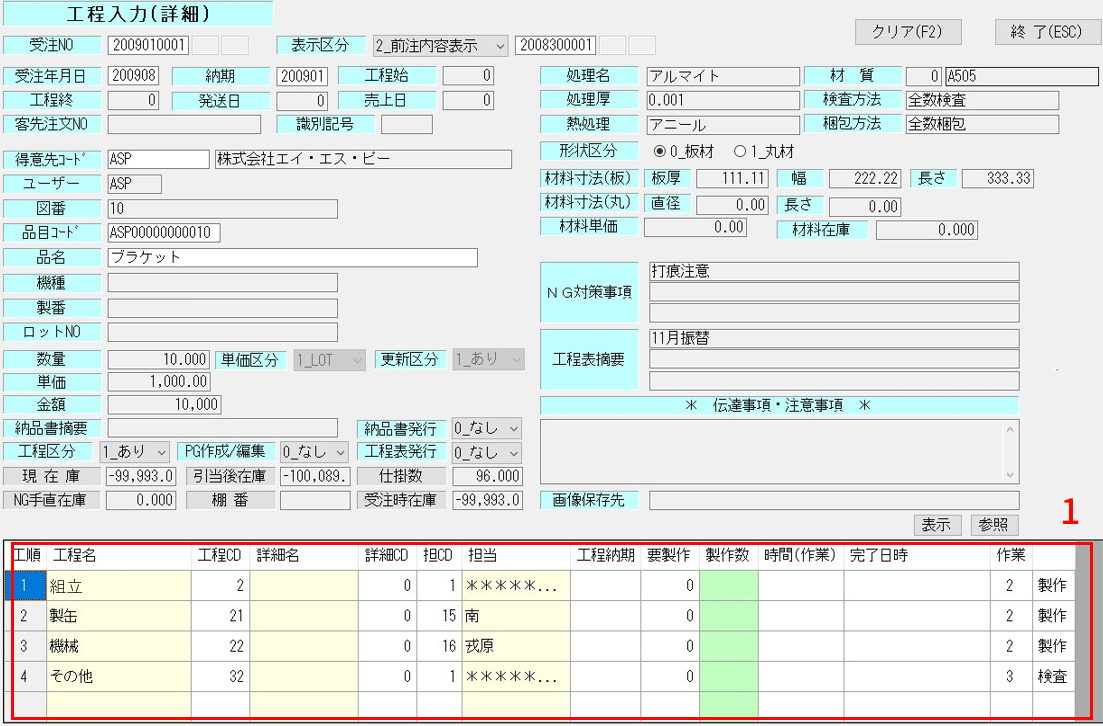Click the 図番 field
Viewport: 1103px width, 726px height.
click(x=222, y=208)
